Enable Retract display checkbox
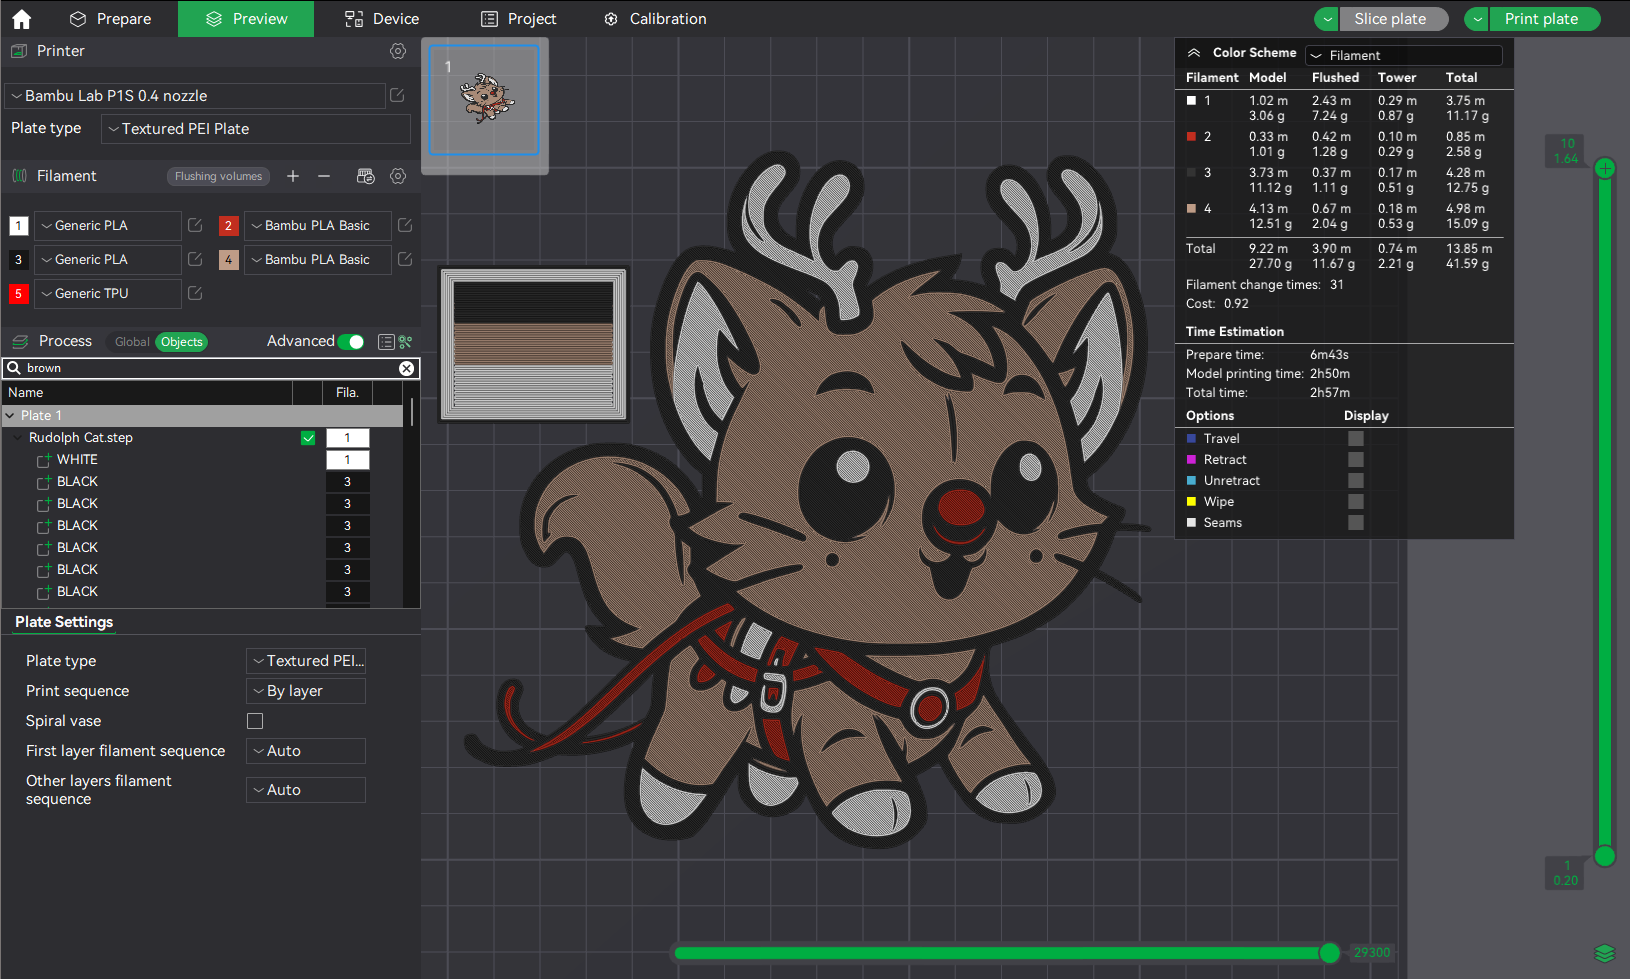The height and width of the screenshot is (979, 1630). pyautogui.click(x=1356, y=460)
